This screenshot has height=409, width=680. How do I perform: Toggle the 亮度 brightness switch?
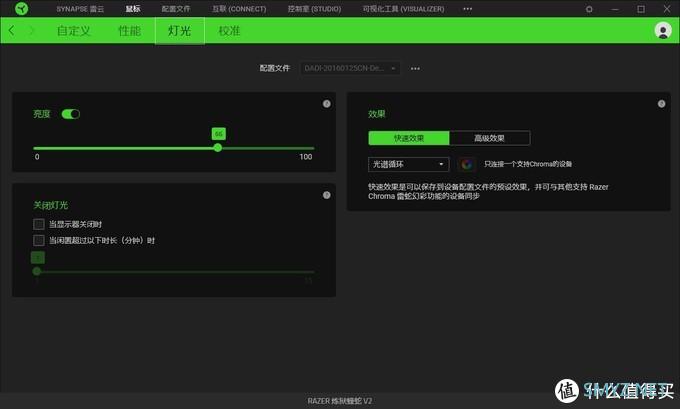pos(71,114)
